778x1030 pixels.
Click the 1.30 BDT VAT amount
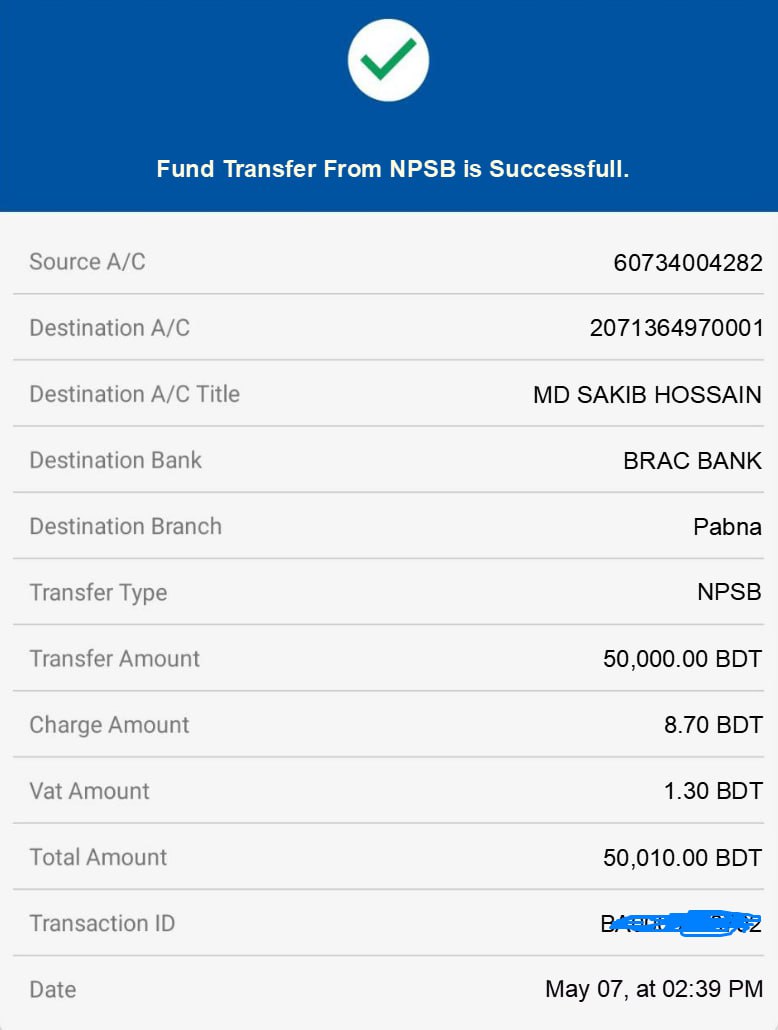713,791
